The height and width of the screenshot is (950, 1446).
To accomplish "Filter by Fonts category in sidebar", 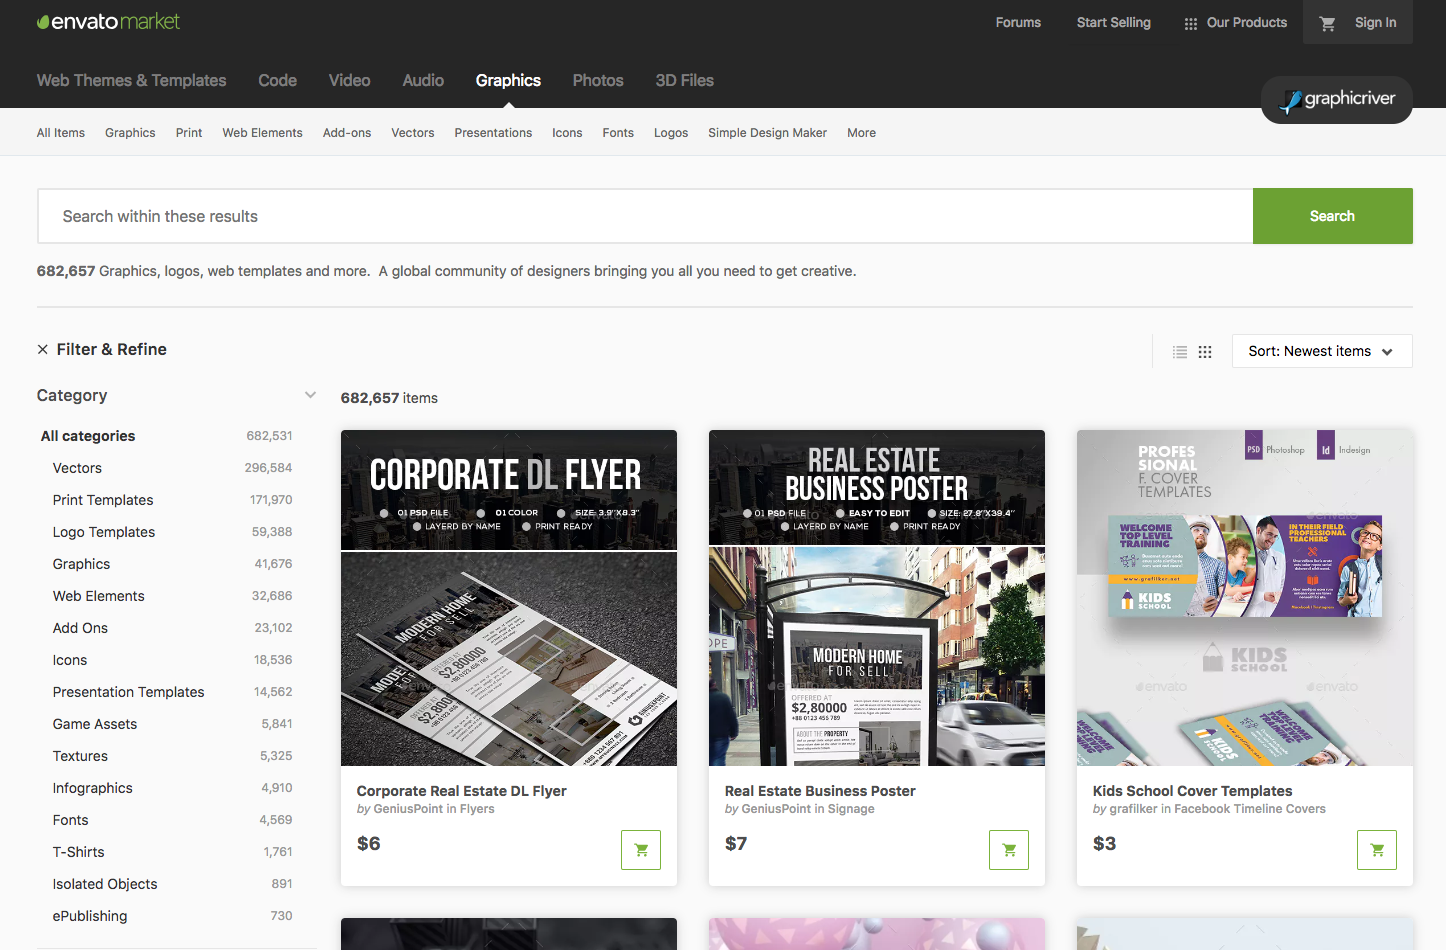I will pyautogui.click(x=70, y=820).
